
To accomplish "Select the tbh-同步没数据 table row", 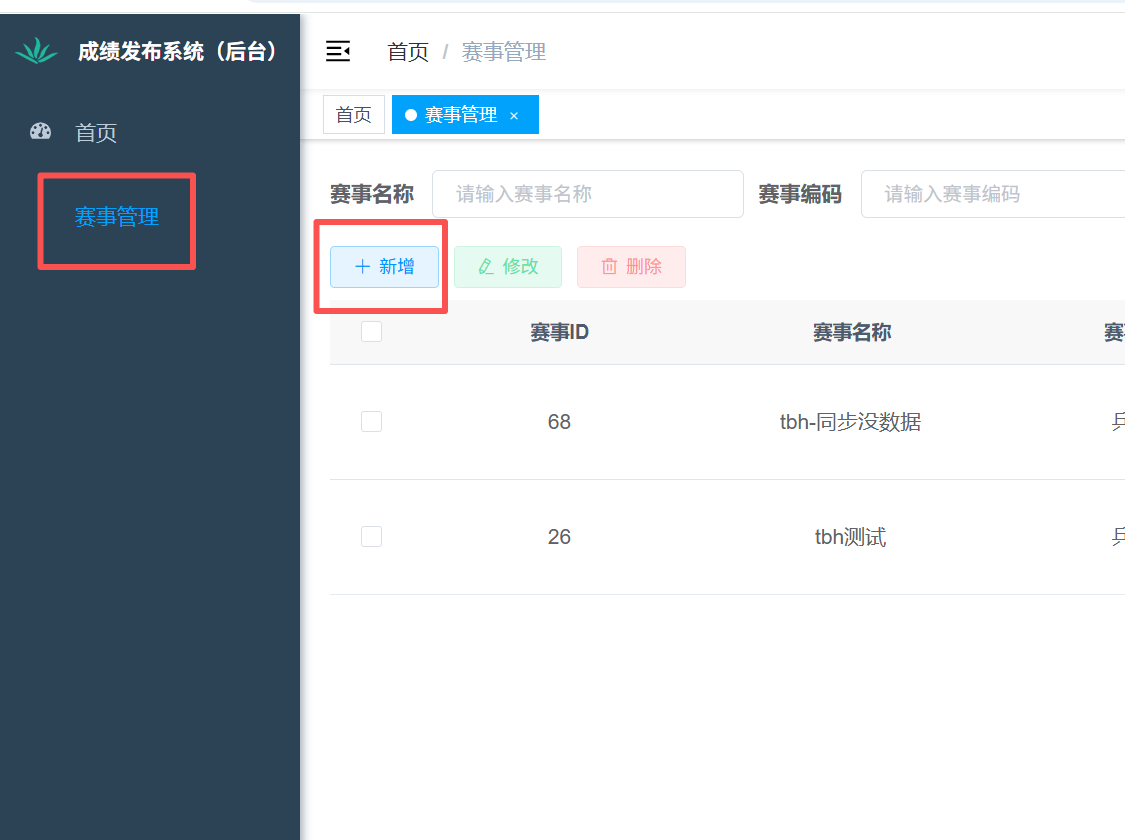I will [850, 422].
